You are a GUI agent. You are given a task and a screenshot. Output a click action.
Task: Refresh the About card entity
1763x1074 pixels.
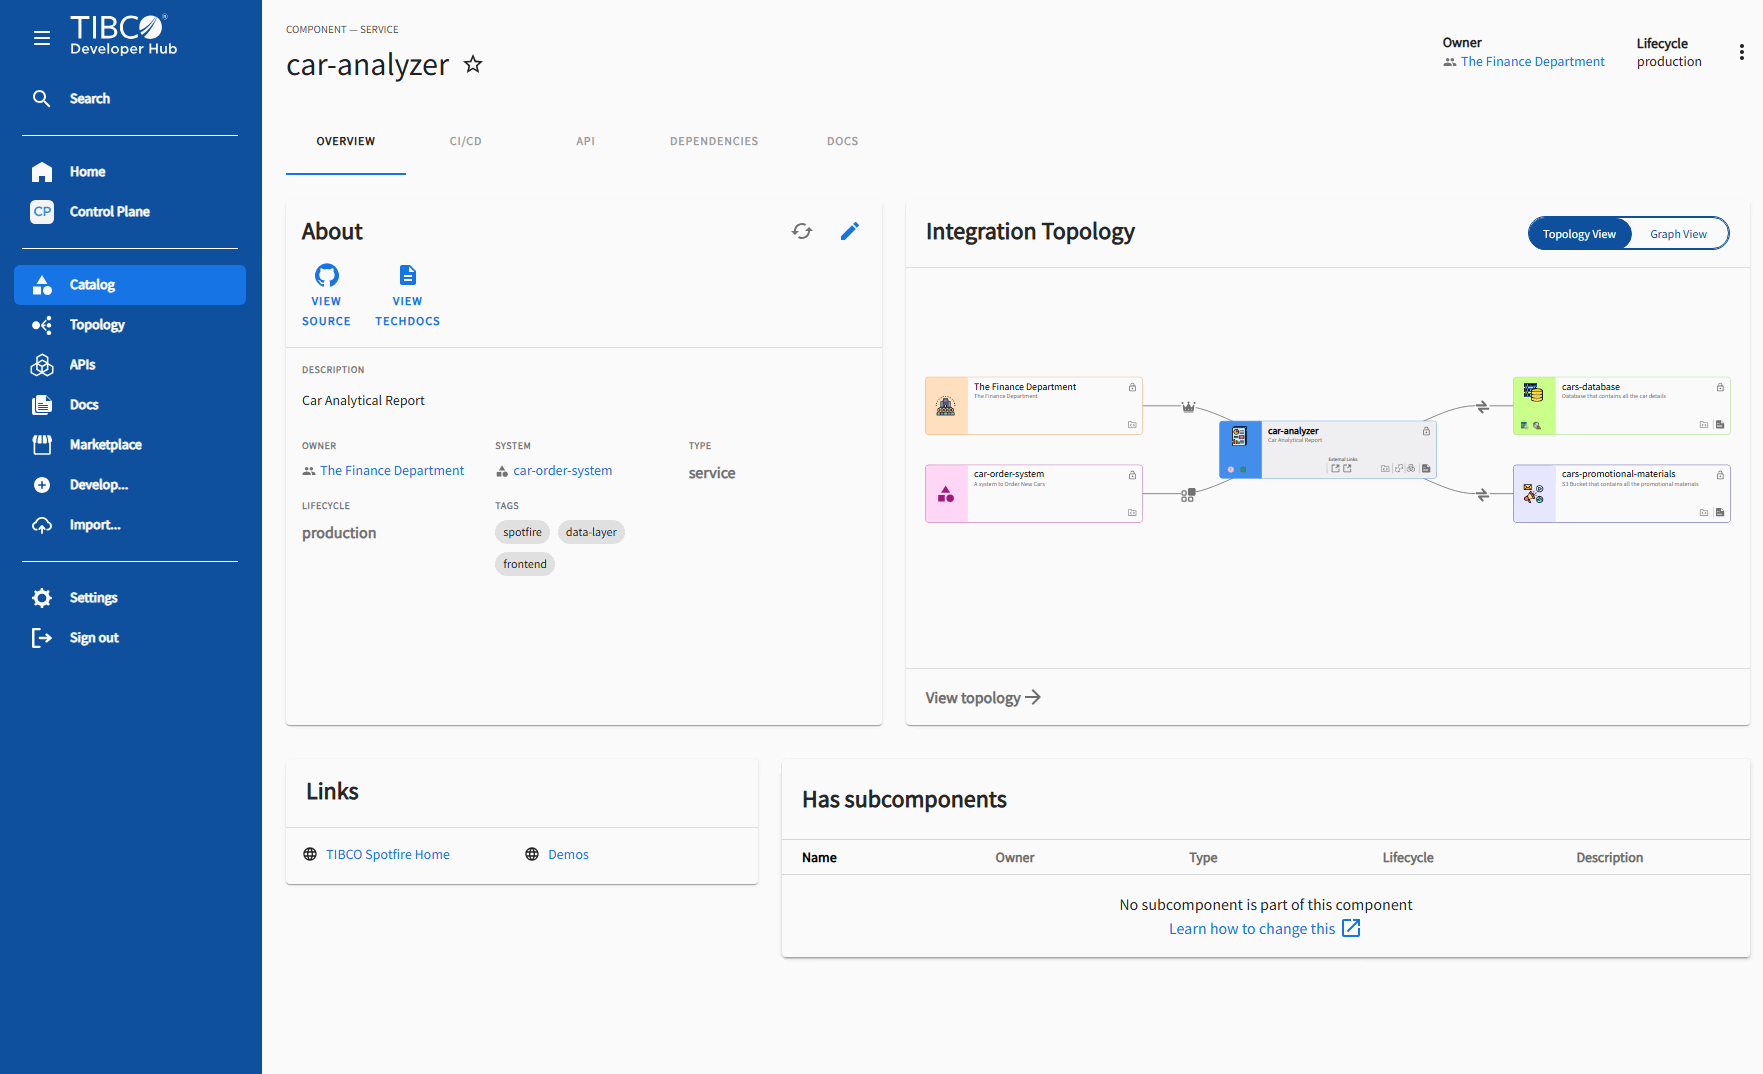click(x=802, y=231)
